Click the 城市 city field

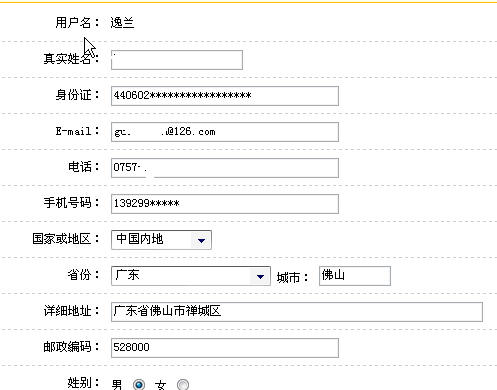[355, 276]
